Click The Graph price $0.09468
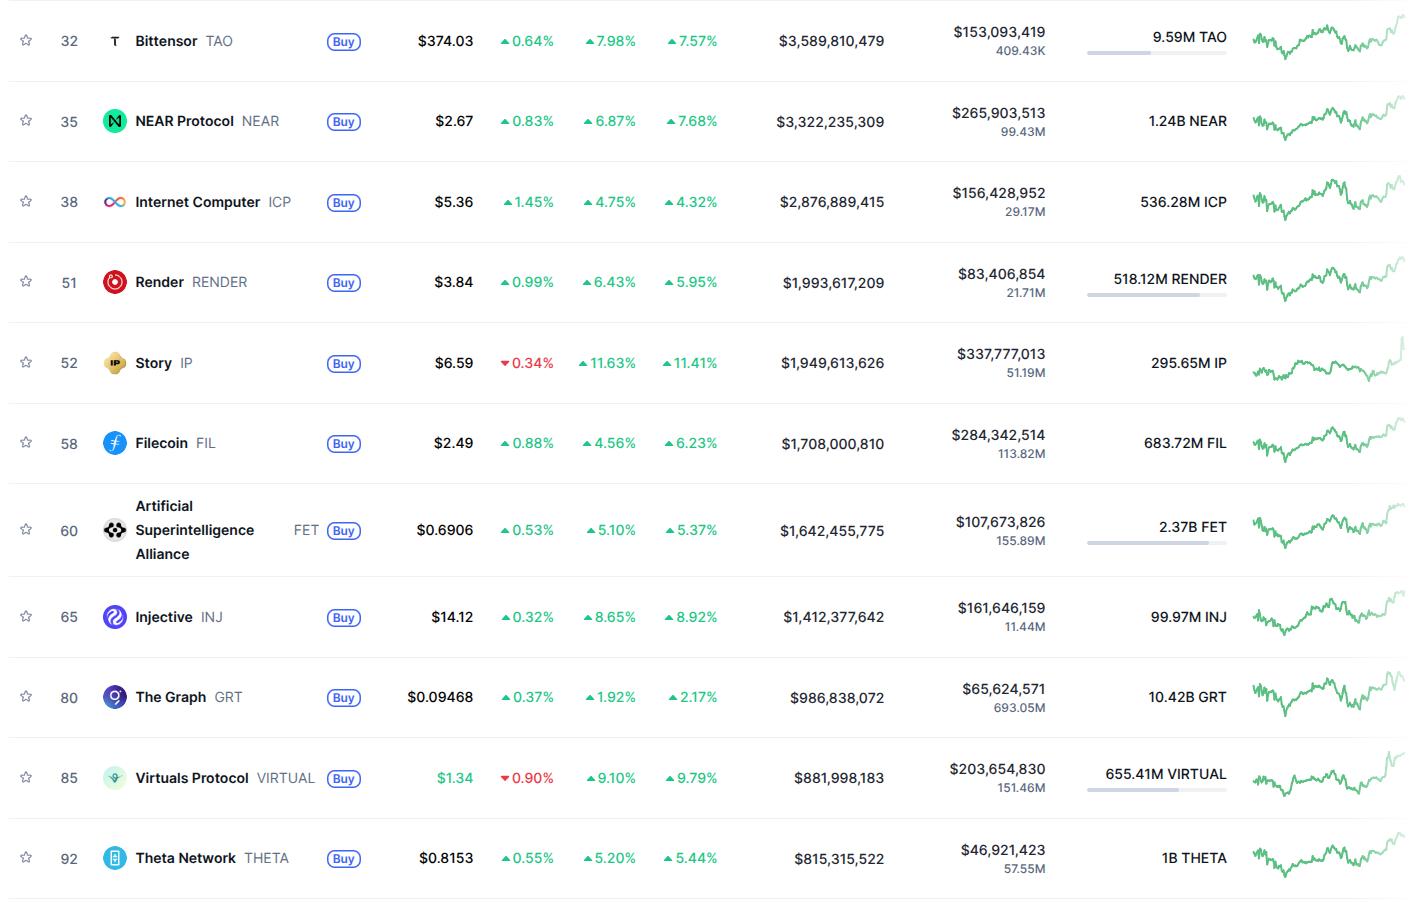The height and width of the screenshot is (902, 1415). 440,697
